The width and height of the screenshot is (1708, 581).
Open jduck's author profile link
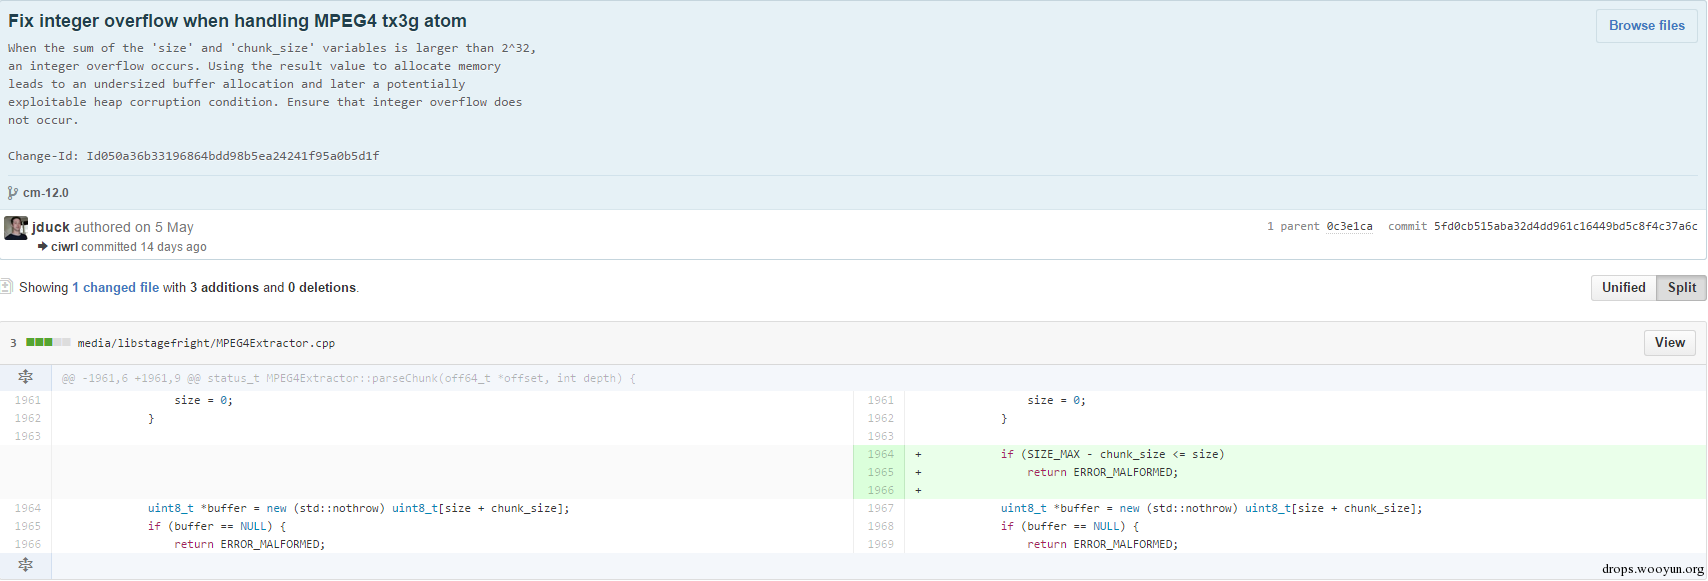coord(51,227)
